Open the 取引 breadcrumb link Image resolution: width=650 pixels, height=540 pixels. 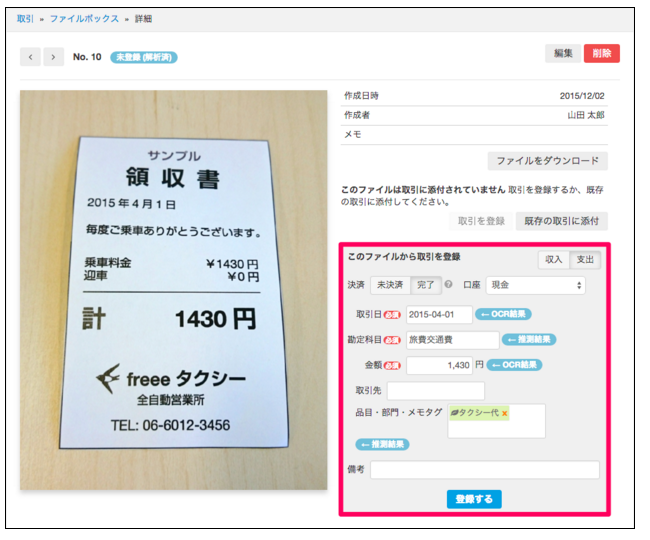pyautogui.click(x=25, y=19)
